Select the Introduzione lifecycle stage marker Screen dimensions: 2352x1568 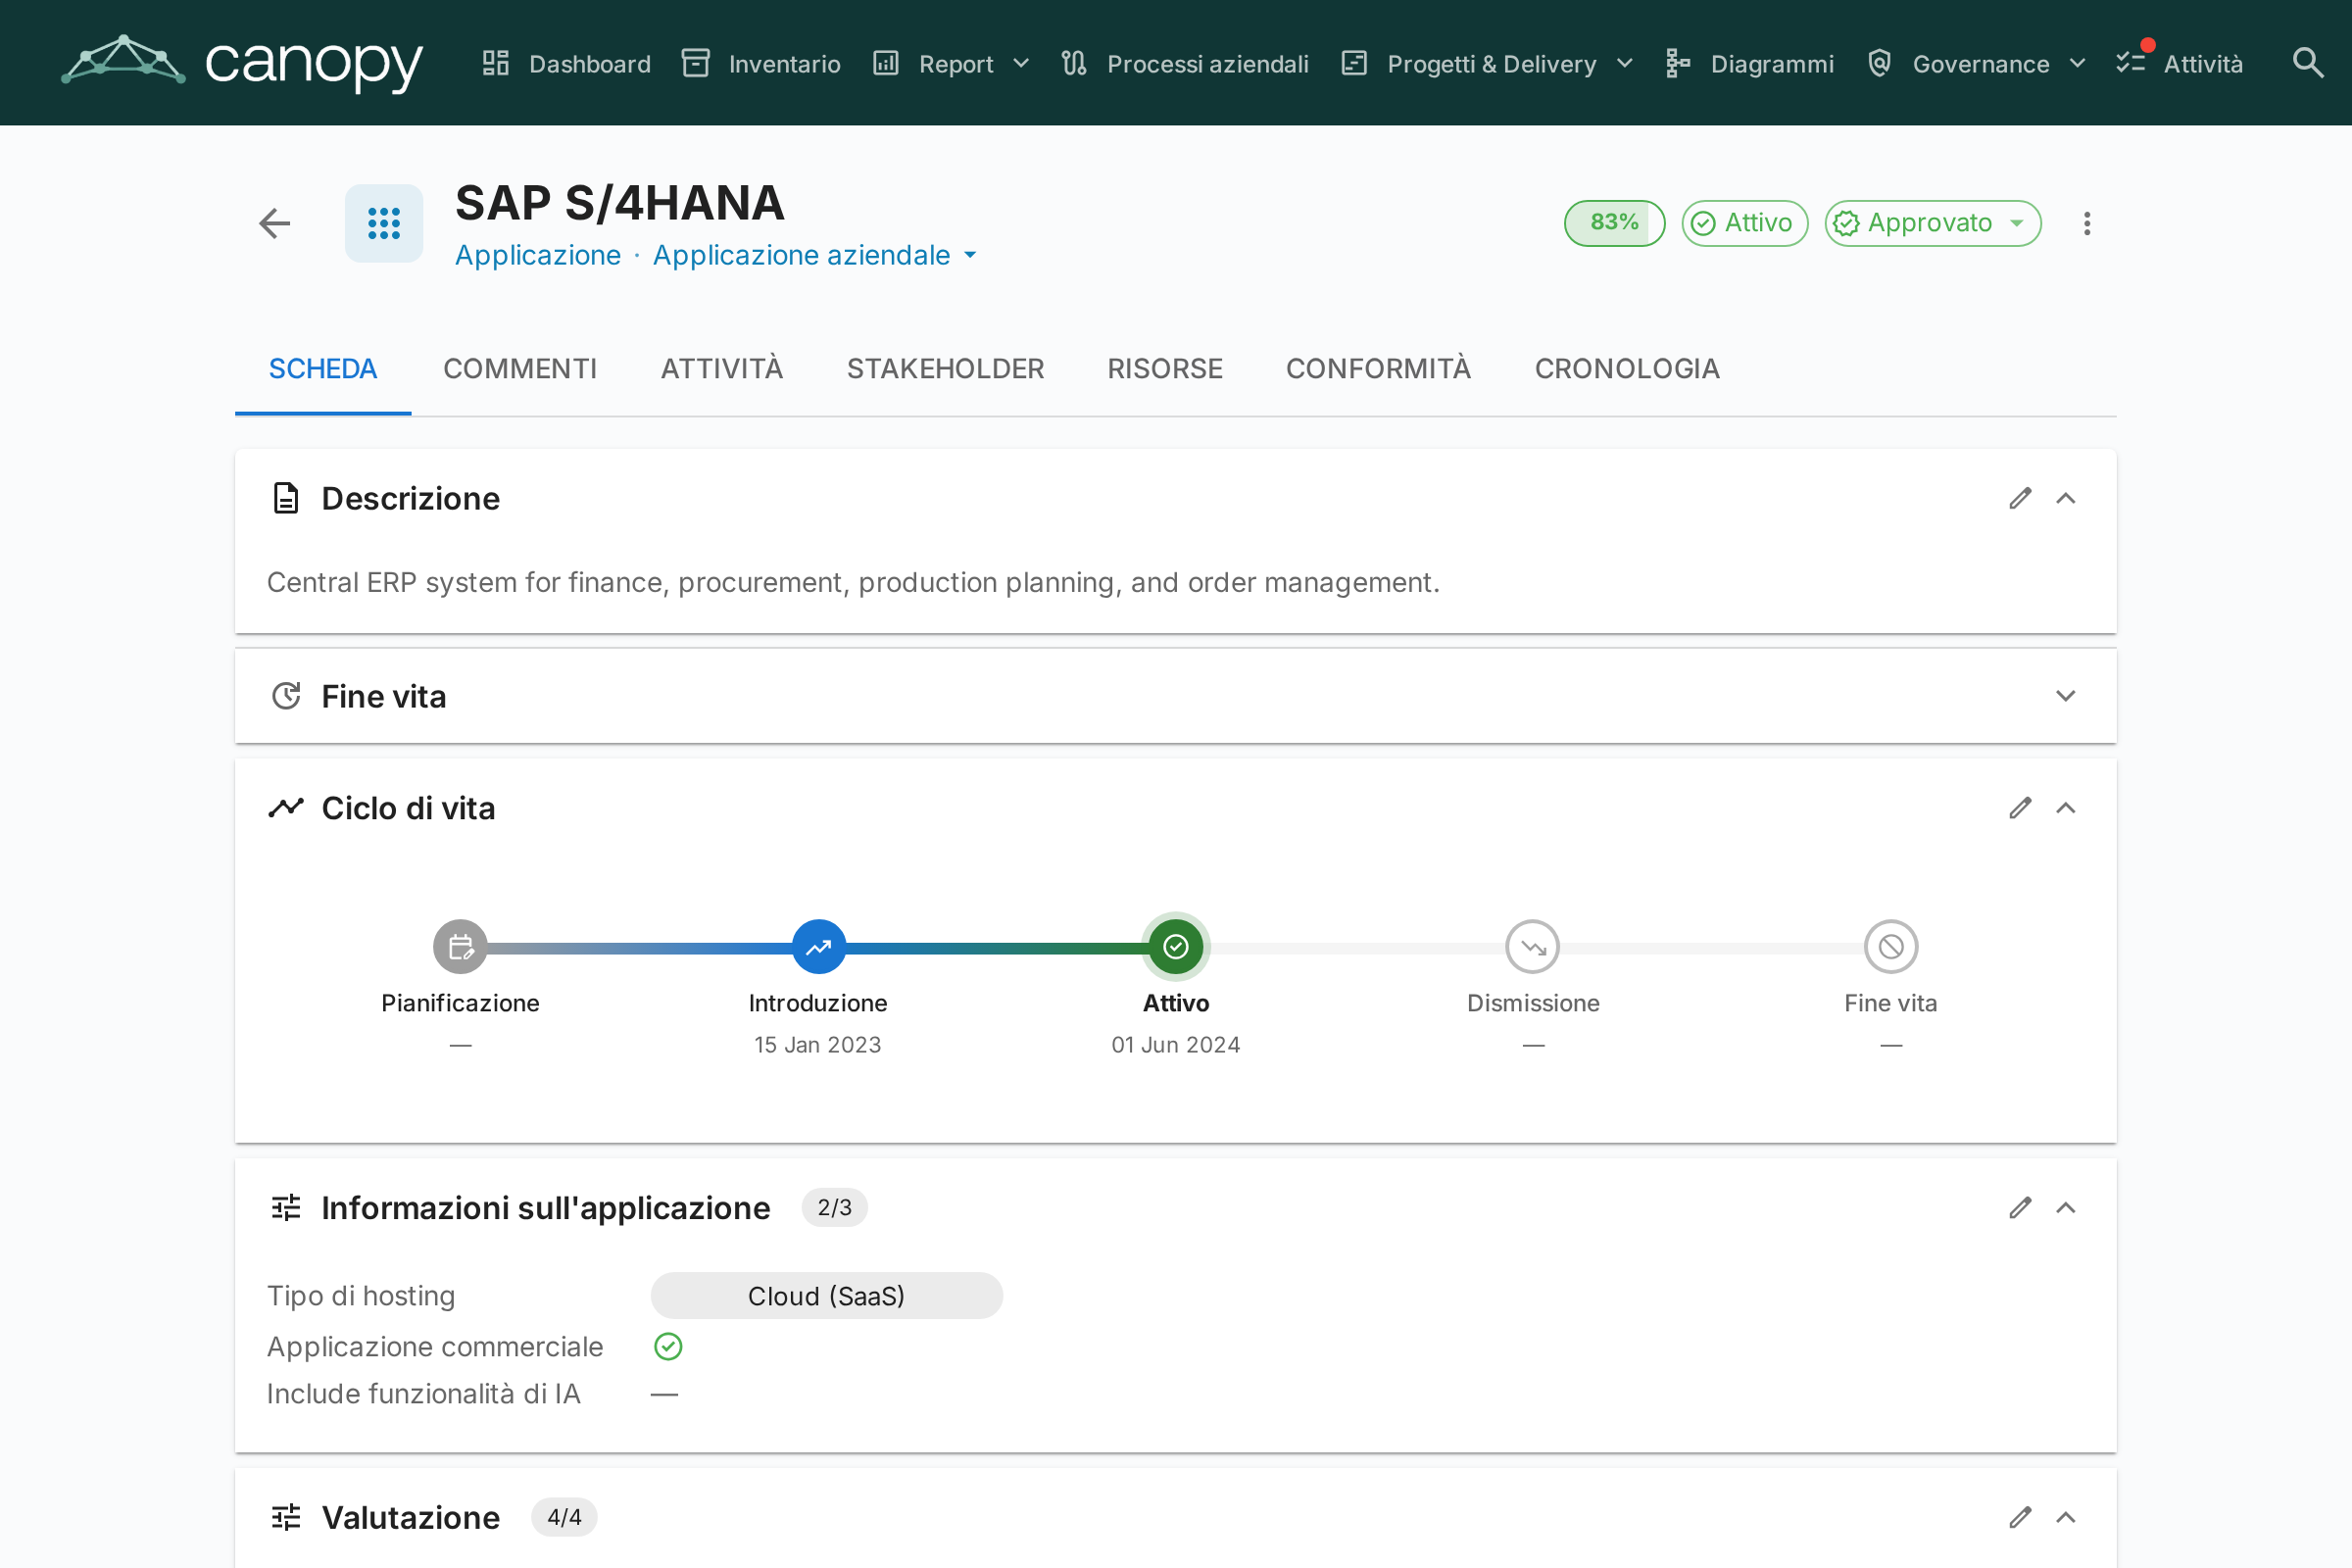click(x=818, y=946)
